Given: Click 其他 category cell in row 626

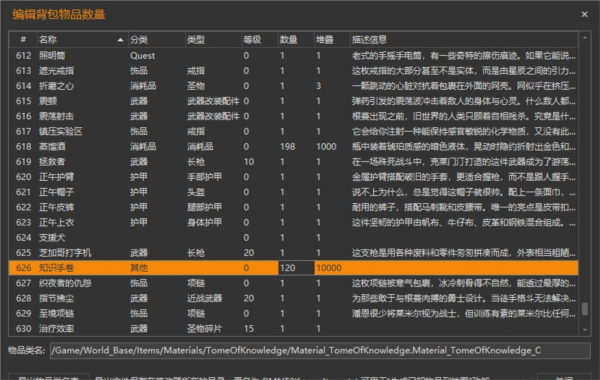Looking at the screenshot, I should (x=139, y=268).
